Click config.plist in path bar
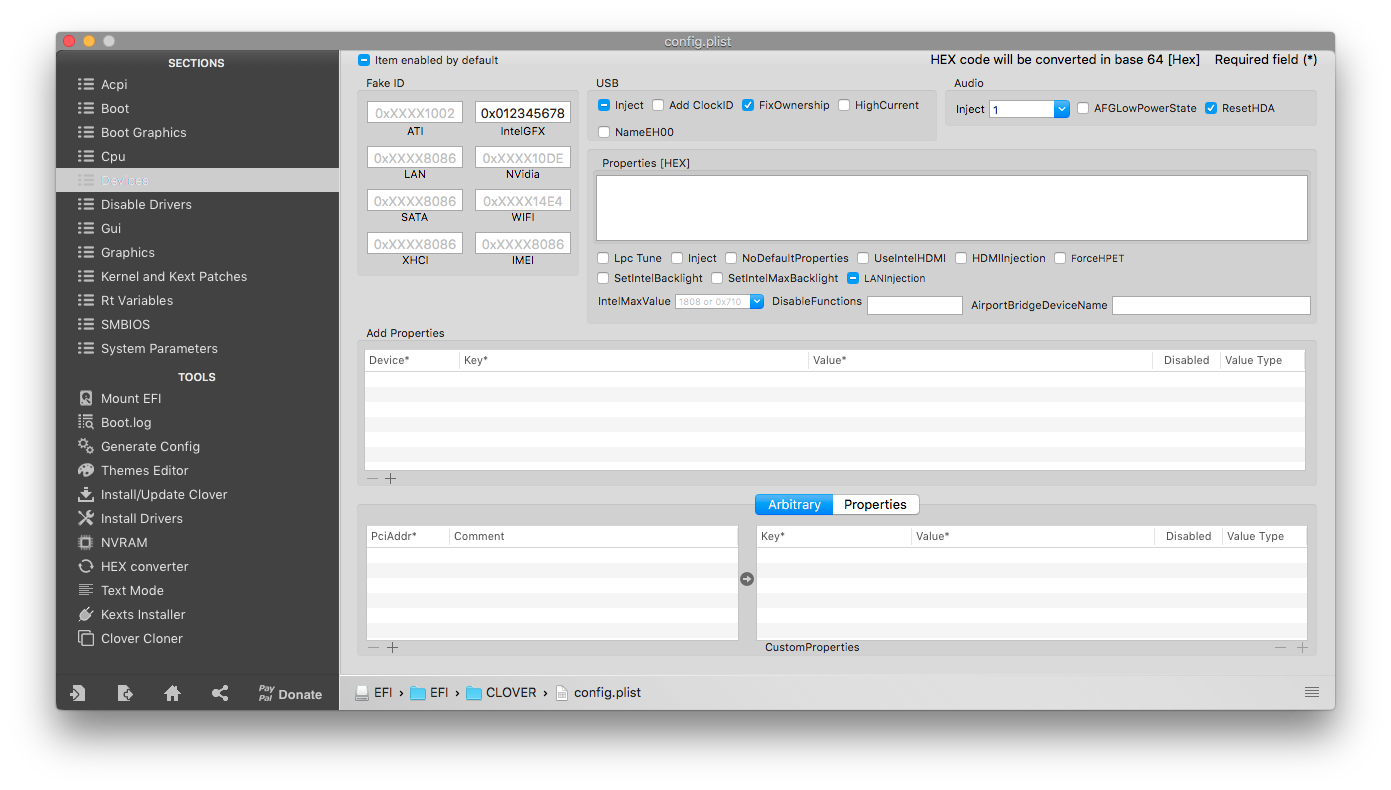 click(x=598, y=692)
